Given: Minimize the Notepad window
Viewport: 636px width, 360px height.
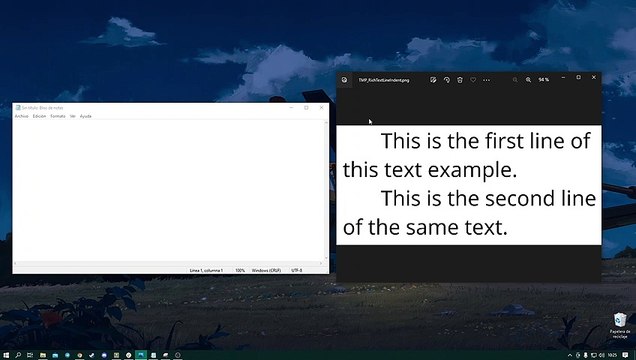Looking at the screenshot, I should 291,108.
